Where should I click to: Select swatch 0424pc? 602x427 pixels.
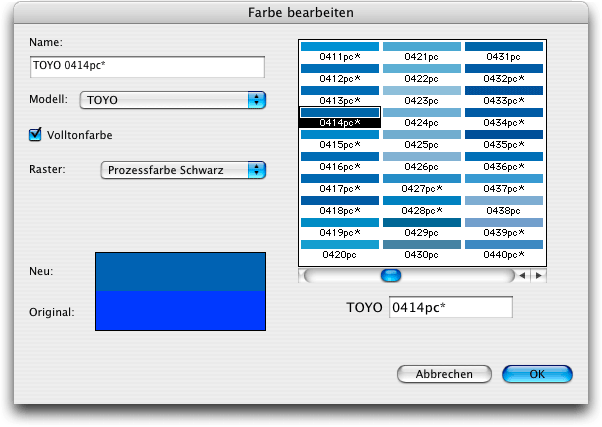422,117
